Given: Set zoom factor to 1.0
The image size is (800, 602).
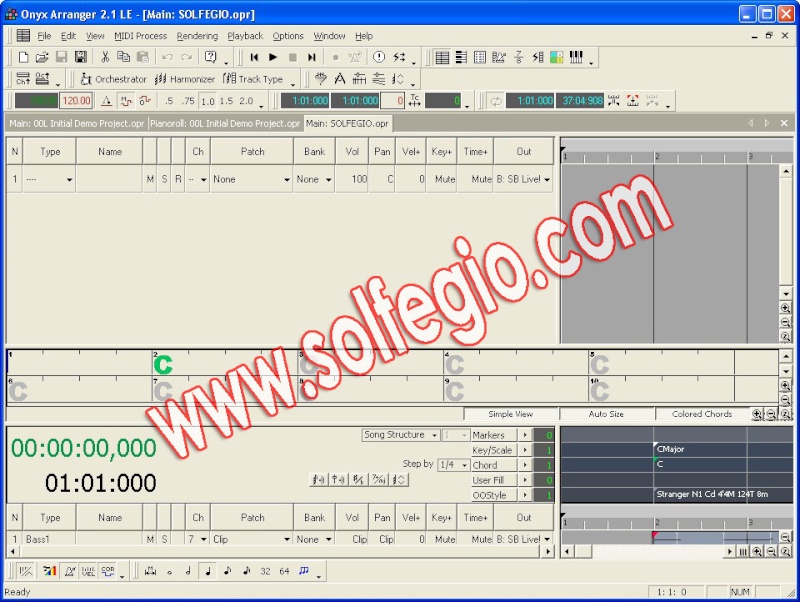Looking at the screenshot, I should click(x=208, y=101).
